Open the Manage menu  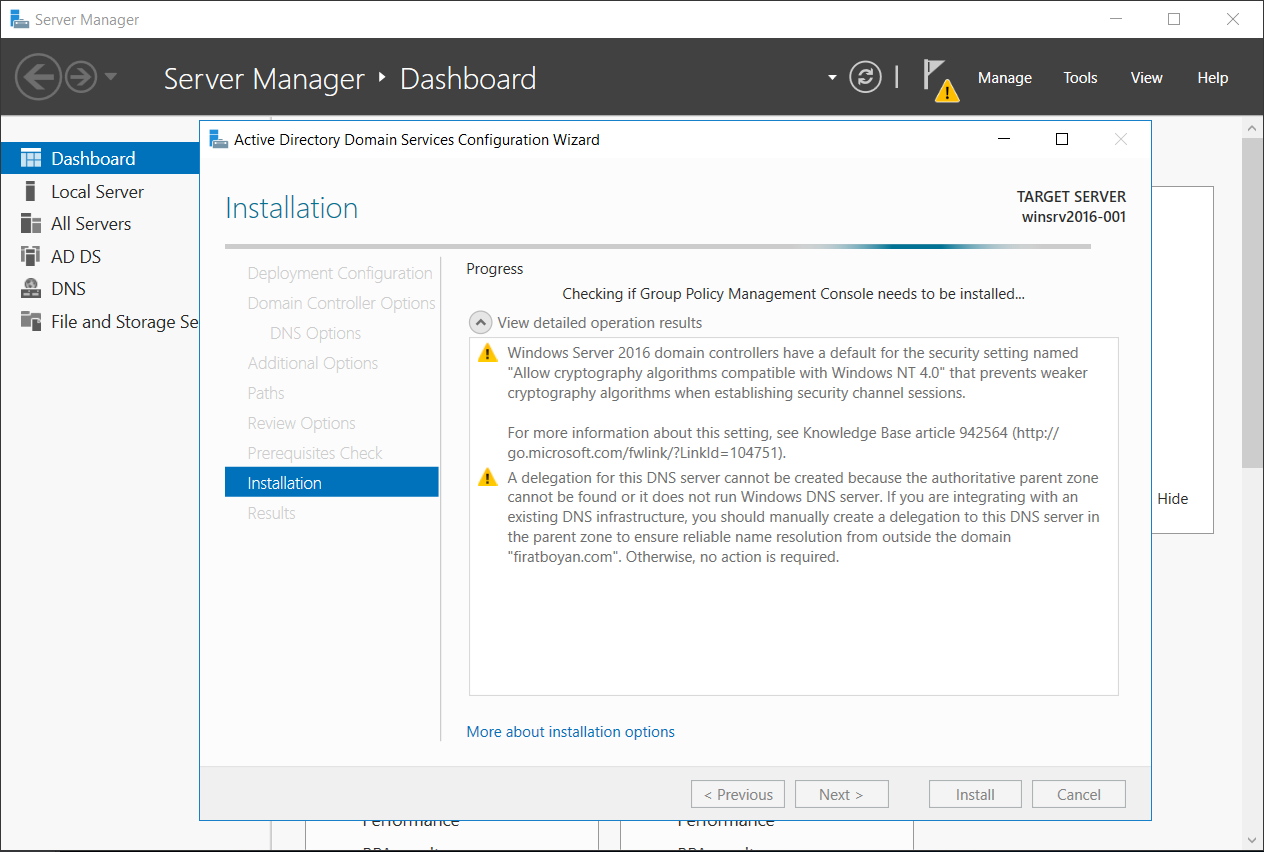point(1004,78)
